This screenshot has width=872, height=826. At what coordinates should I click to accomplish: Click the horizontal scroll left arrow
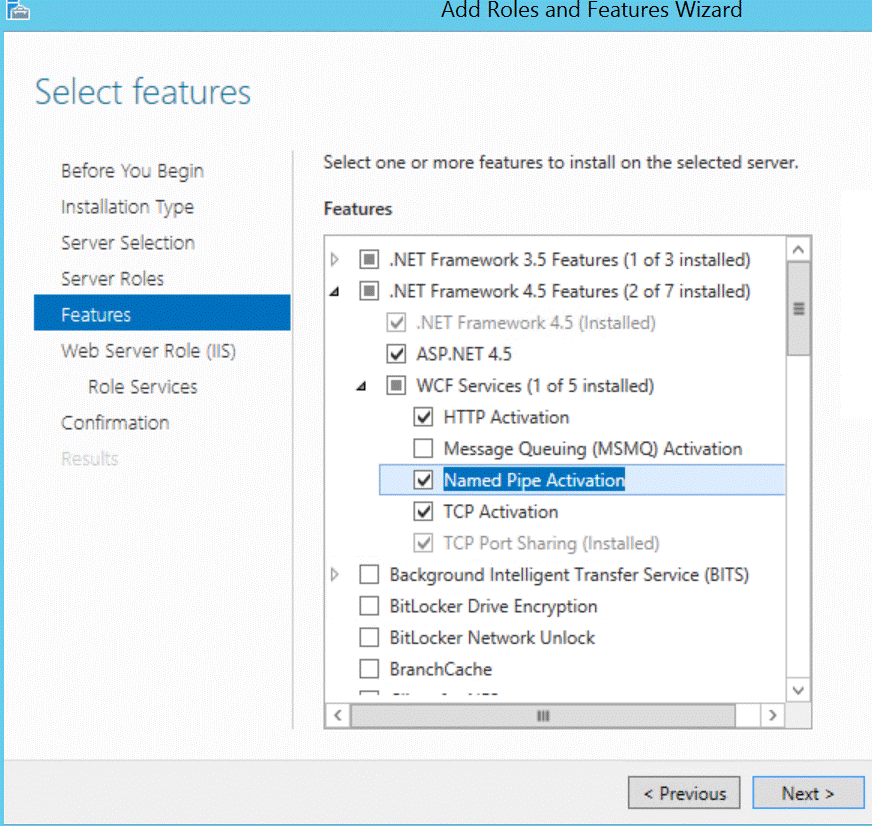(338, 716)
